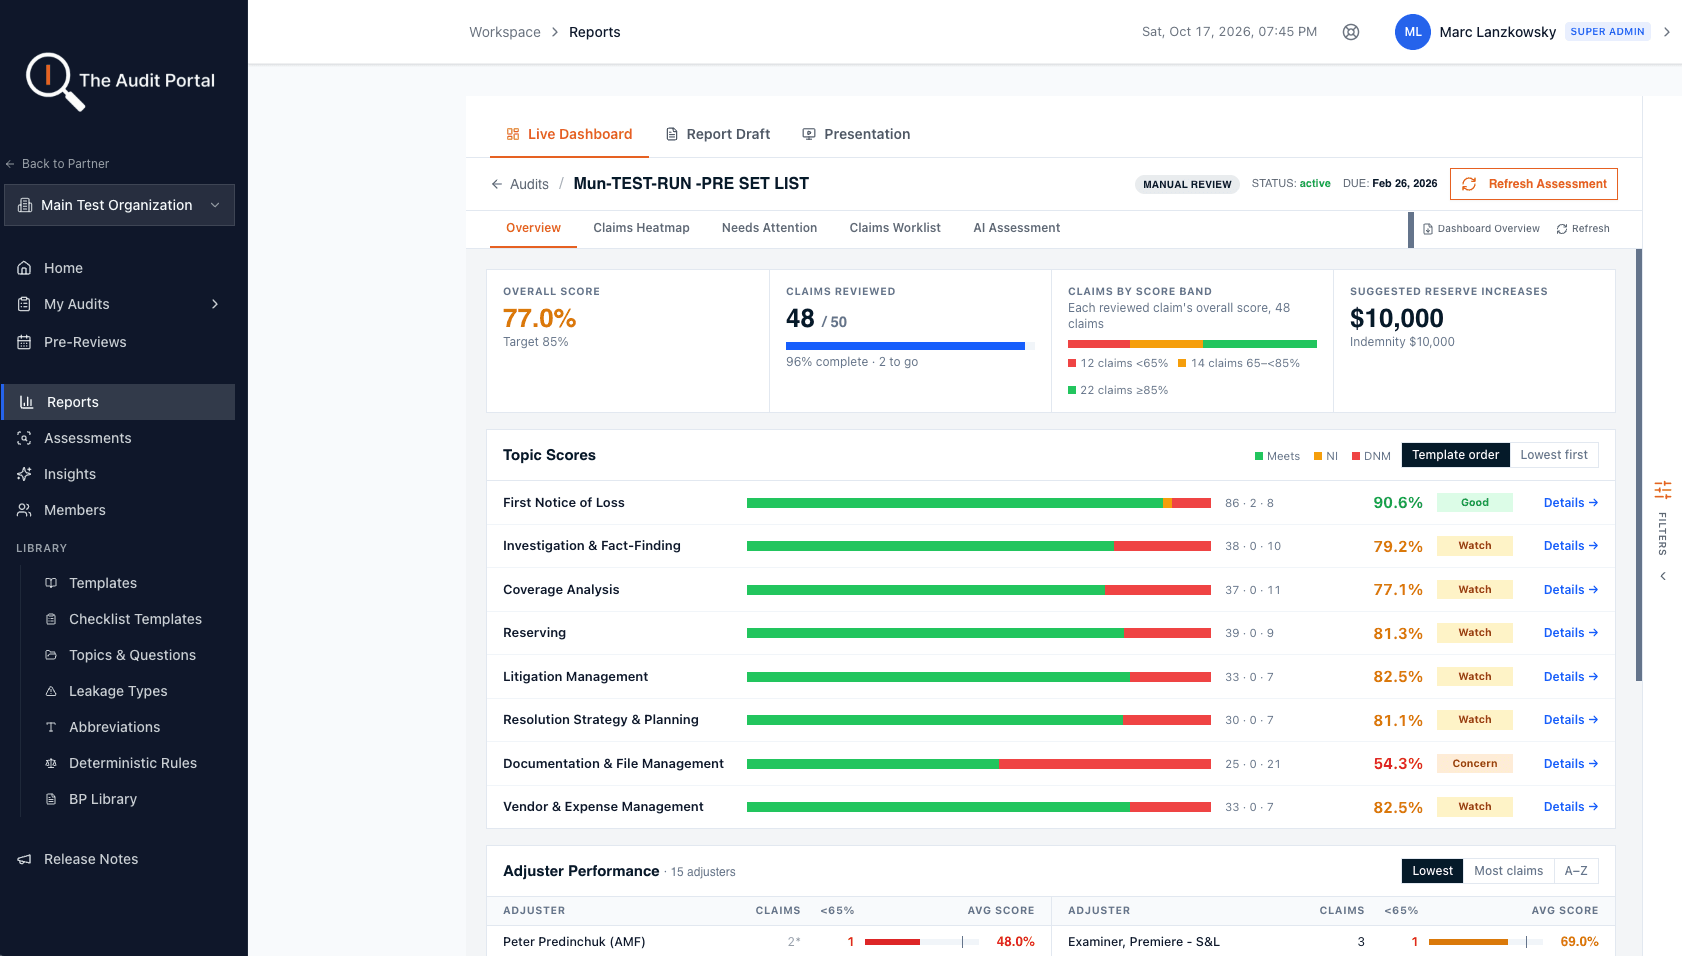Click the Reserving topic score bar

(979, 633)
